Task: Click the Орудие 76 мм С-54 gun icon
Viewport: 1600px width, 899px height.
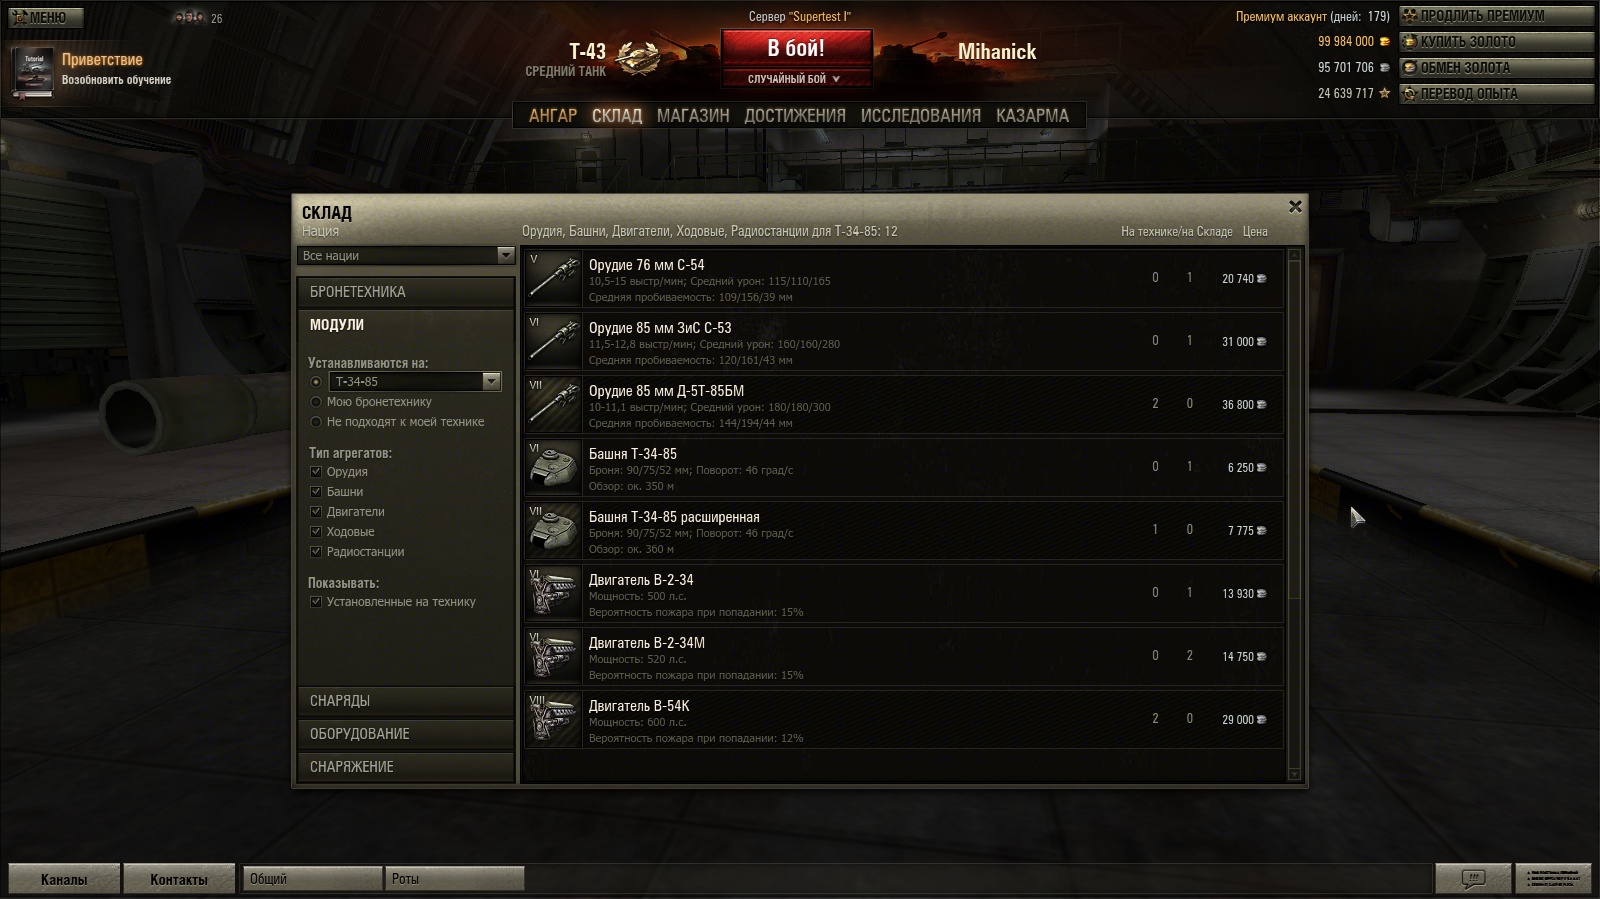Action: coord(553,278)
